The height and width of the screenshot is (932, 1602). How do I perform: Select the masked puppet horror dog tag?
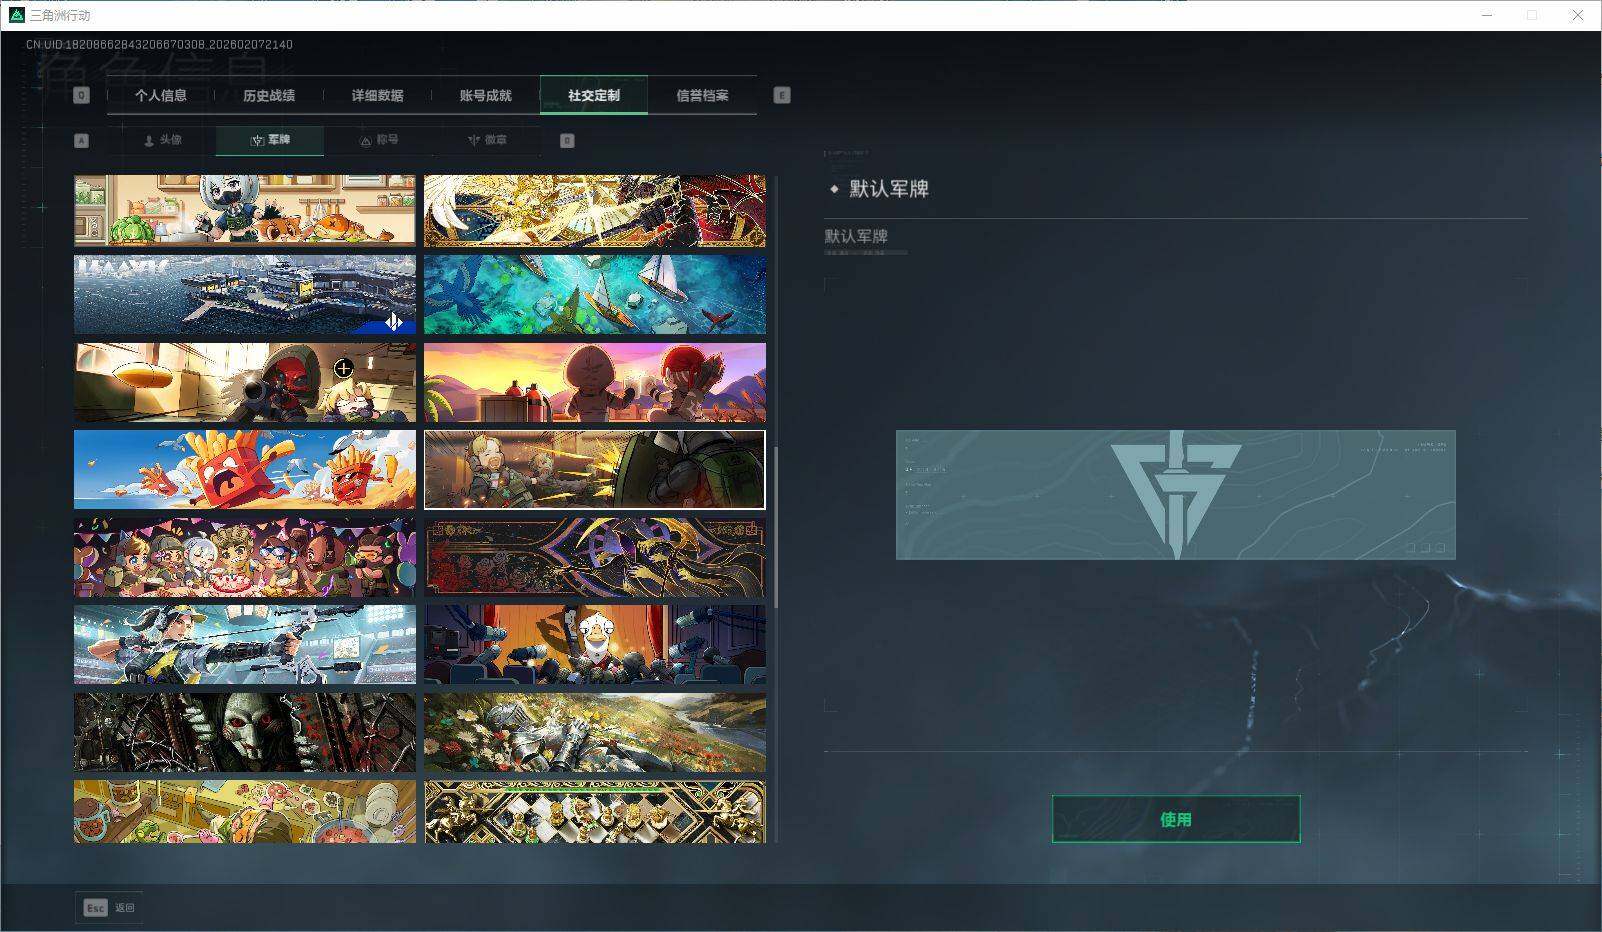(x=245, y=733)
